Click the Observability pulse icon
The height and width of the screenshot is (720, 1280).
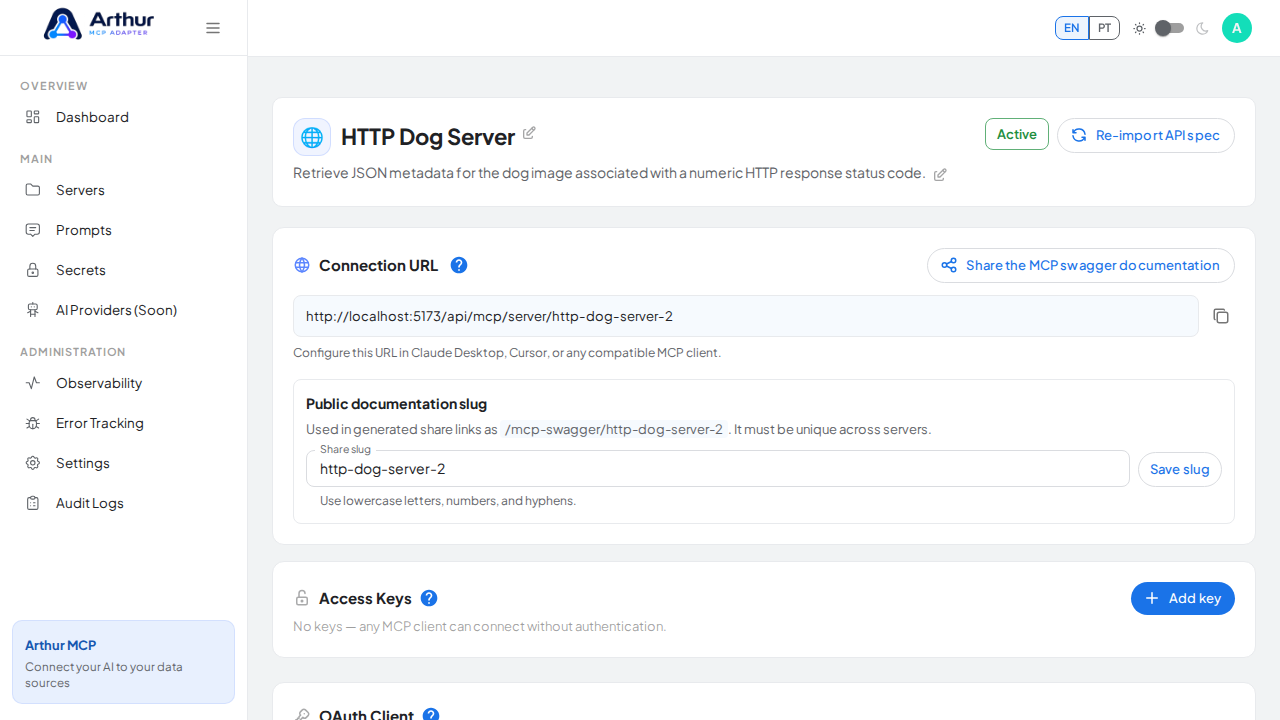(33, 383)
